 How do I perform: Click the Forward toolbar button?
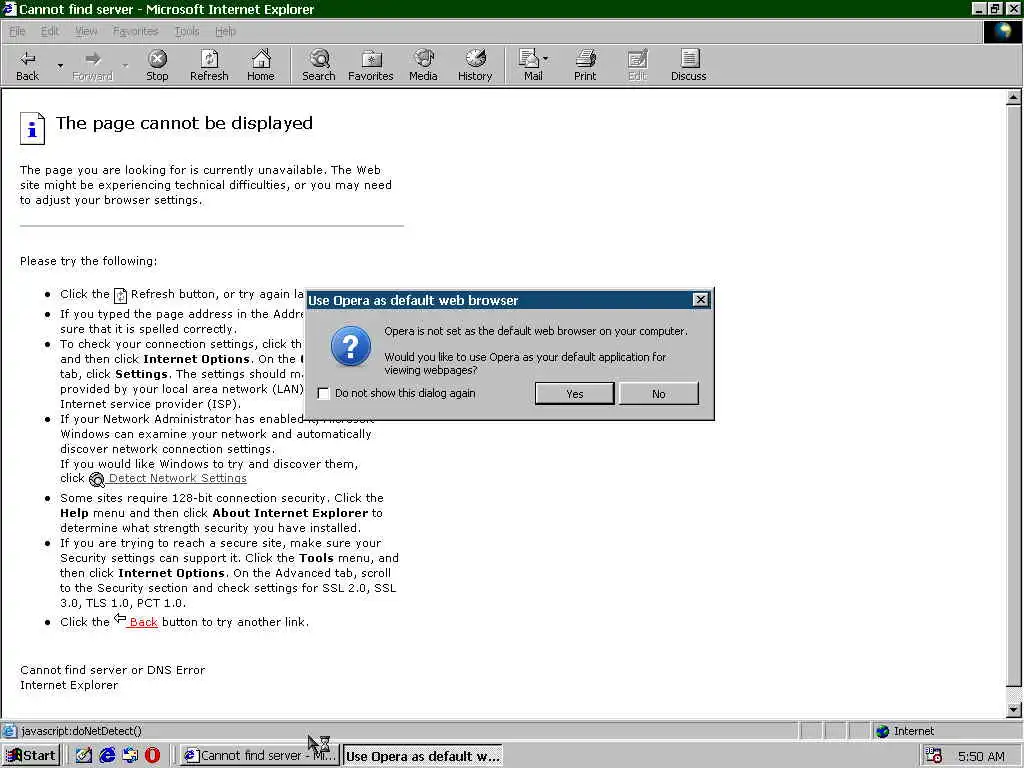92,65
